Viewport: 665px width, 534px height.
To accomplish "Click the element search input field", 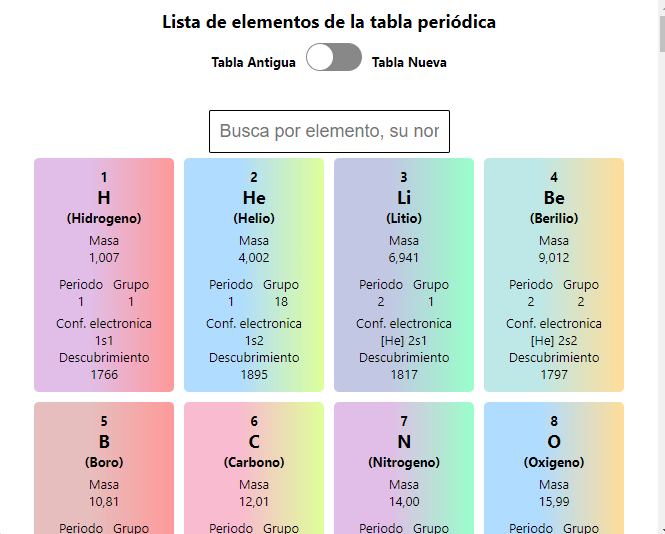I will 329,131.
